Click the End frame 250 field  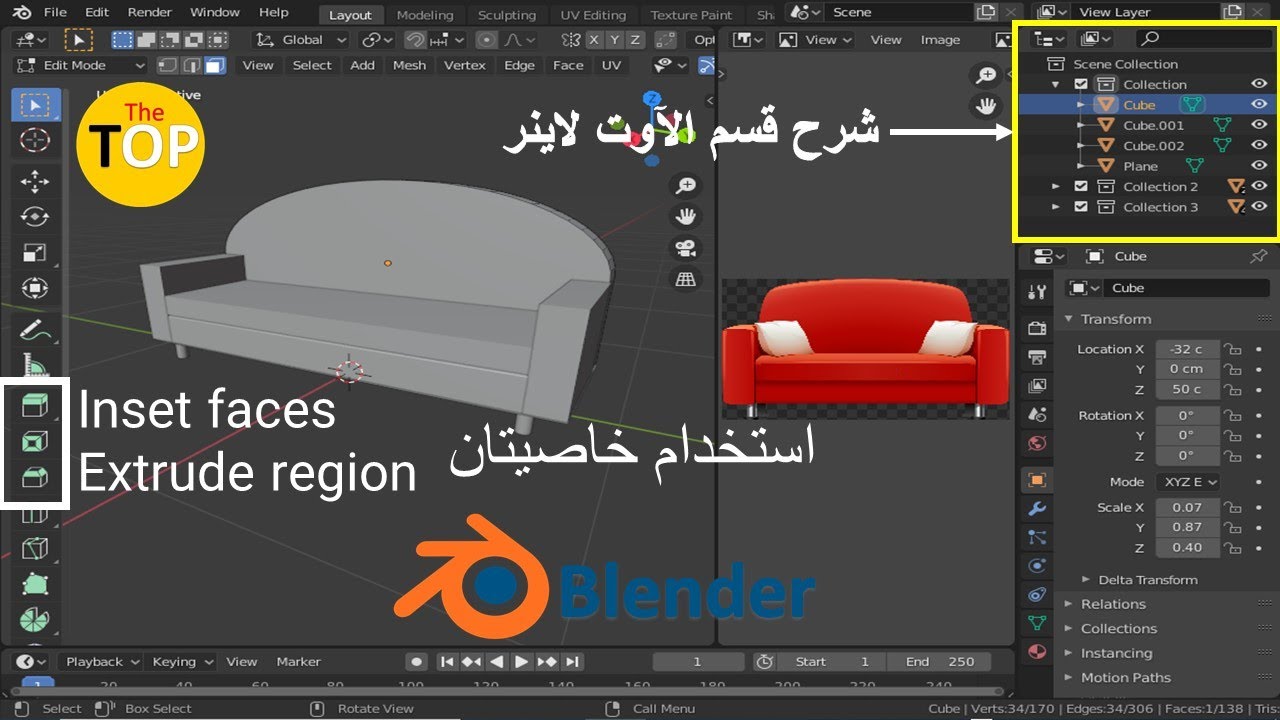(x=941, y=662)
